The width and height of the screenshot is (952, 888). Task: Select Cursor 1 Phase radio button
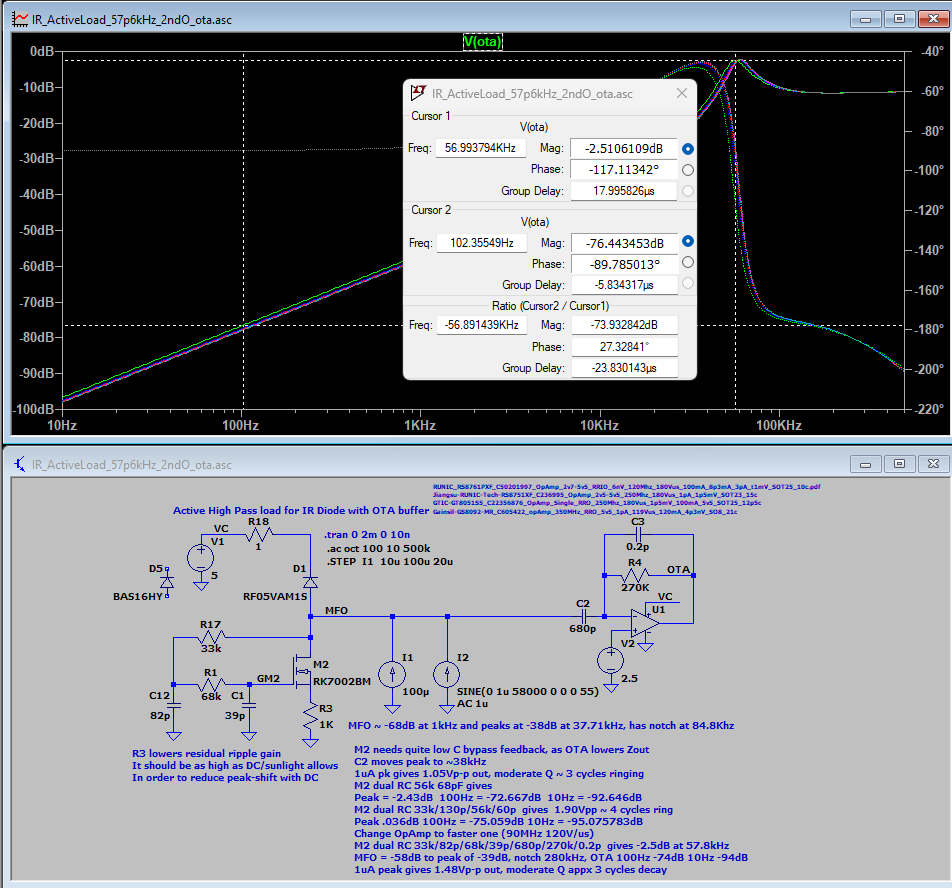tap(688, 170)
